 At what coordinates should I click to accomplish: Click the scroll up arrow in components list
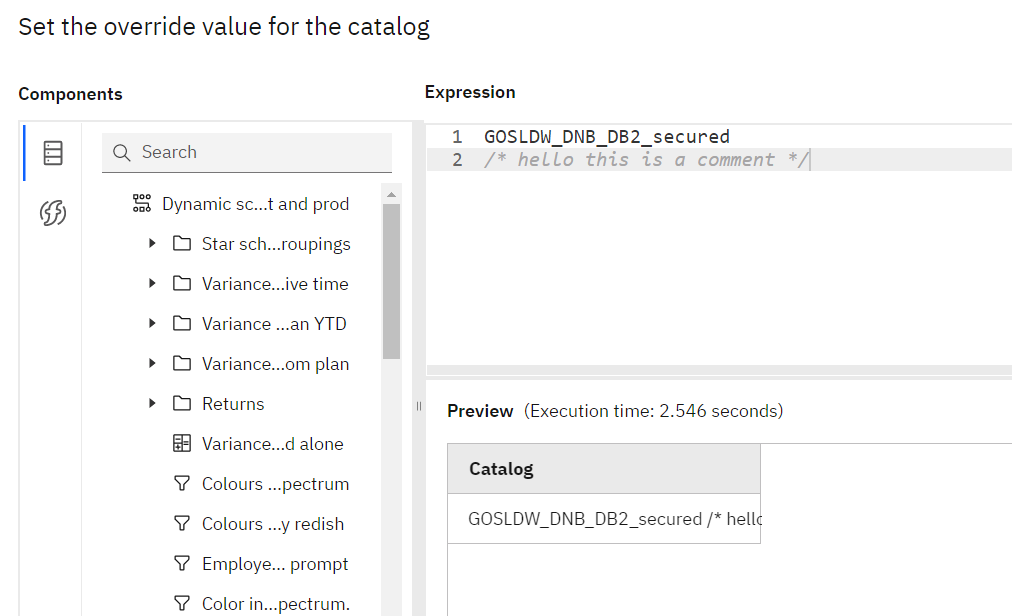pyautogui.click(x=391, y=194)
